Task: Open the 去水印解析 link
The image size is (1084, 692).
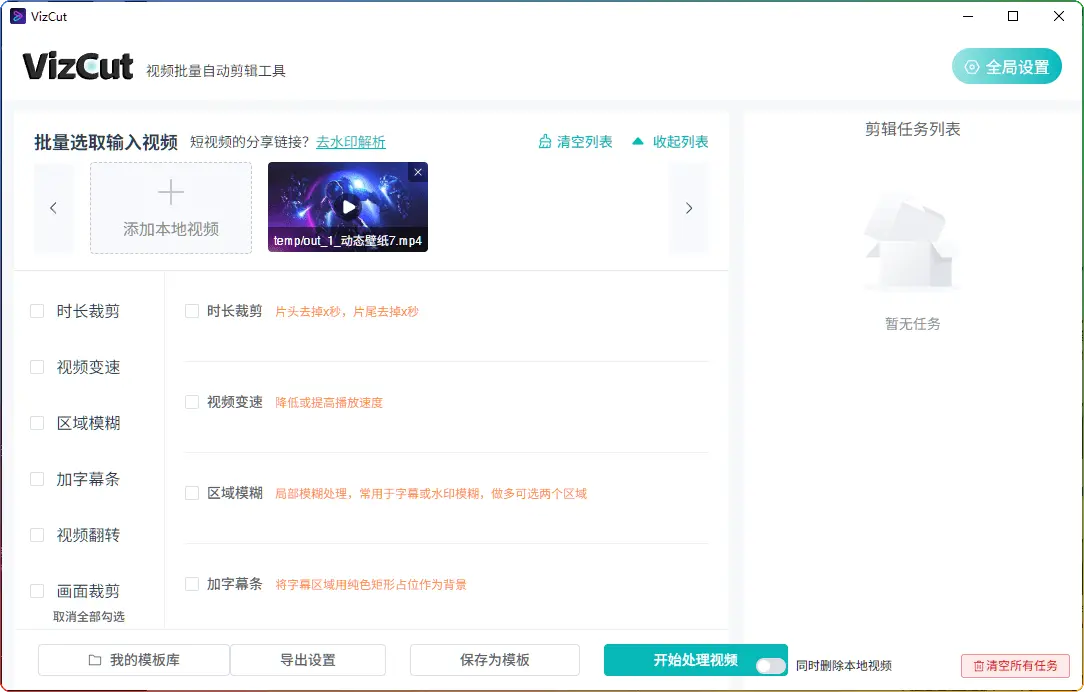Action: tap(350, 142)
